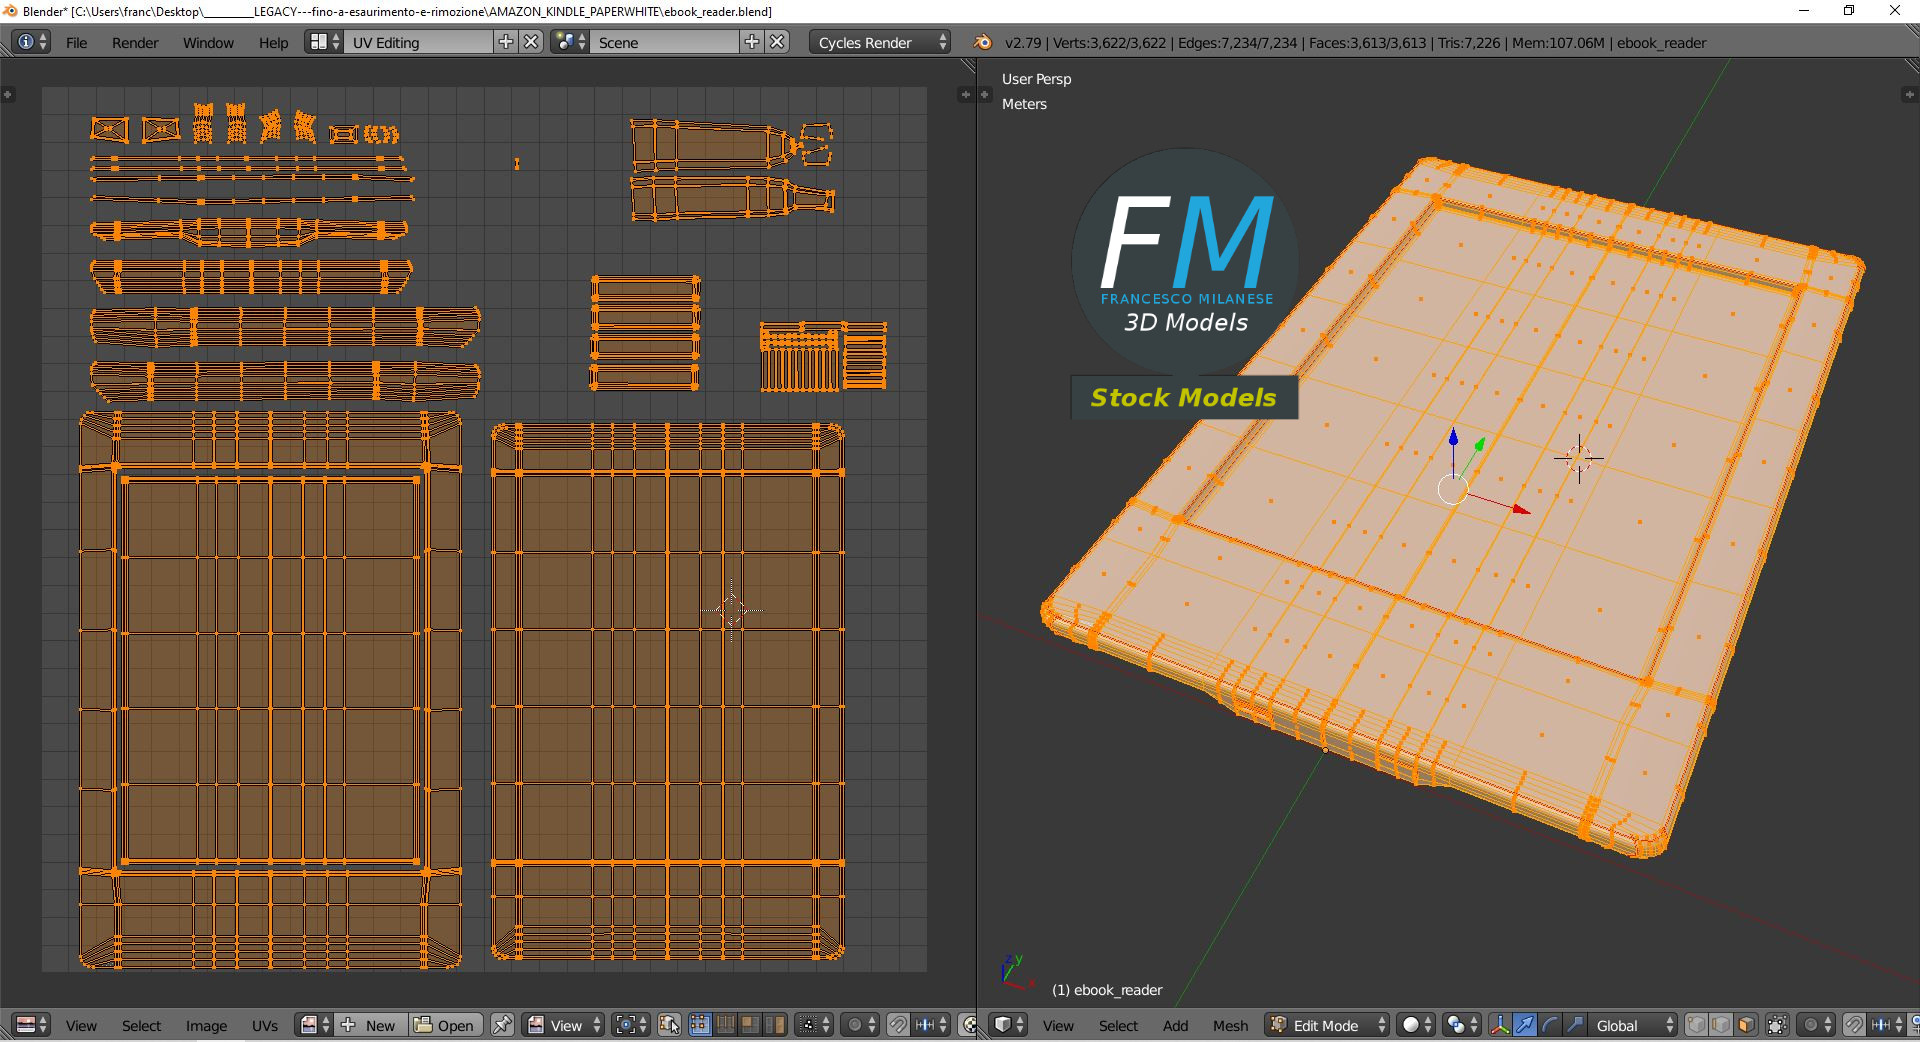Toggle limit selection to visible
The width and height of the screenshot is (1920, 1042).
1777,1025
